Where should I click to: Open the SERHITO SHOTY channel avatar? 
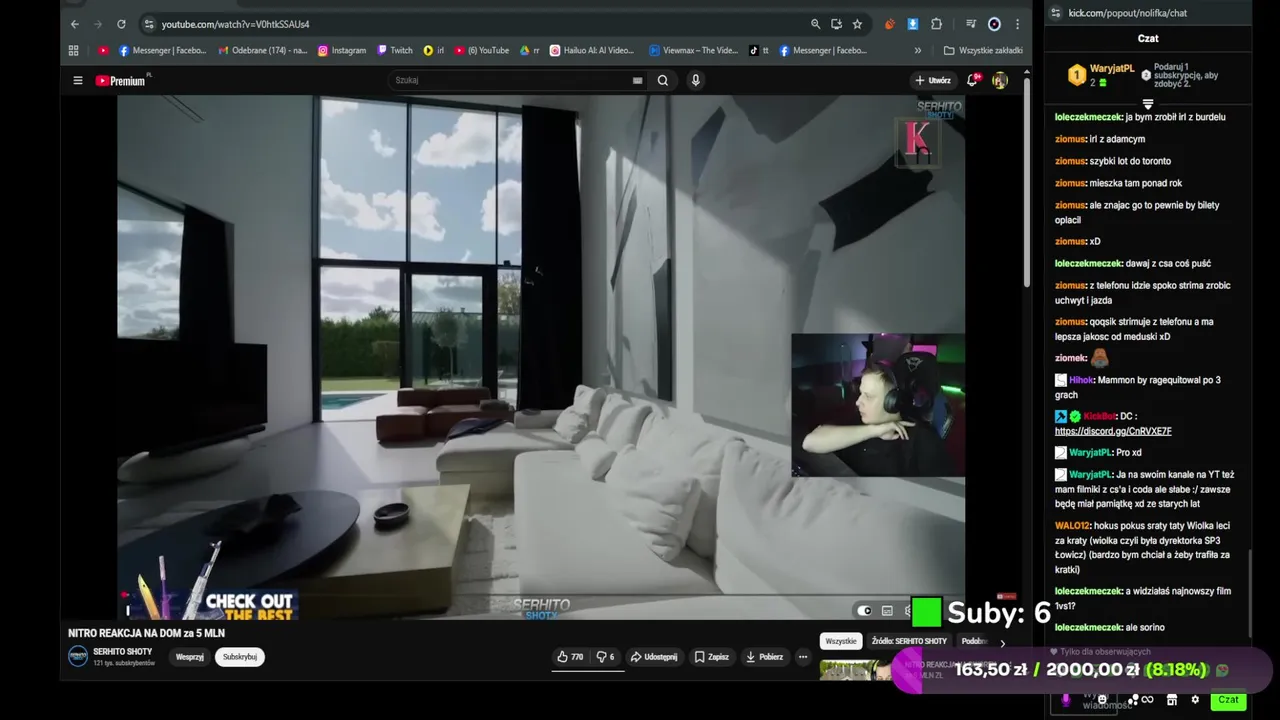pyautogui.click(x=78, y=656)
